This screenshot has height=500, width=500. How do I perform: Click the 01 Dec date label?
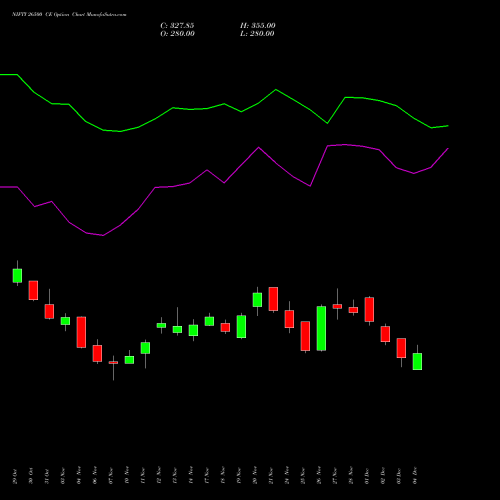pos(367,476)
